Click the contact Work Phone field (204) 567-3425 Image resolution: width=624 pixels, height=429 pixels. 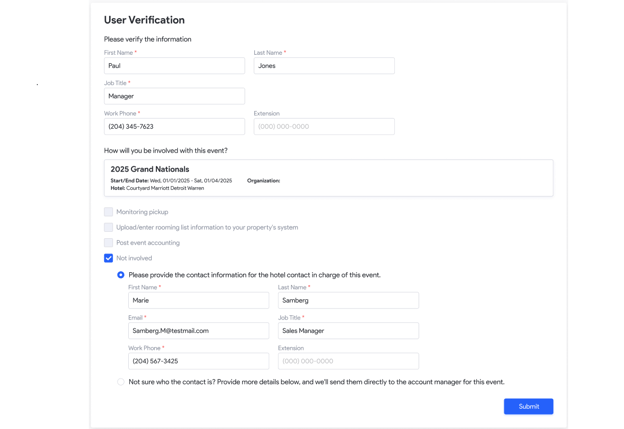point(199,361)
